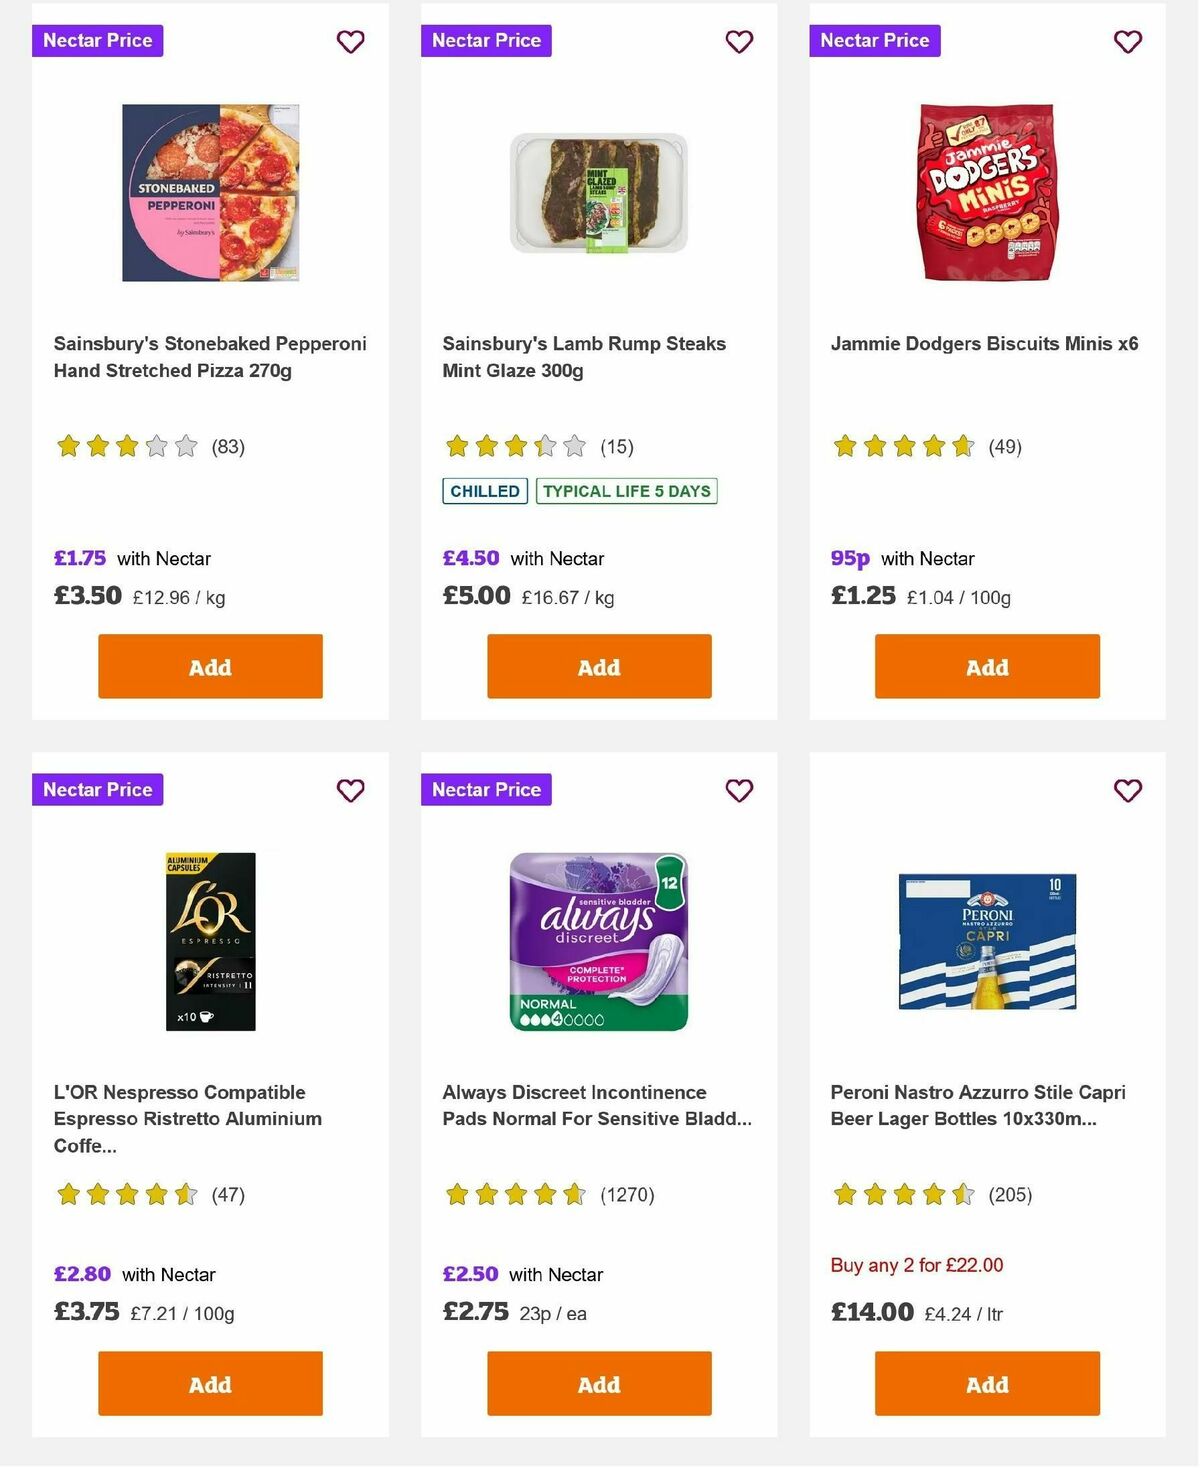Screen dimensions: 1200x1468
Task: Click the Nectar Price badge on Always Discreet
Action: (486, 789)
